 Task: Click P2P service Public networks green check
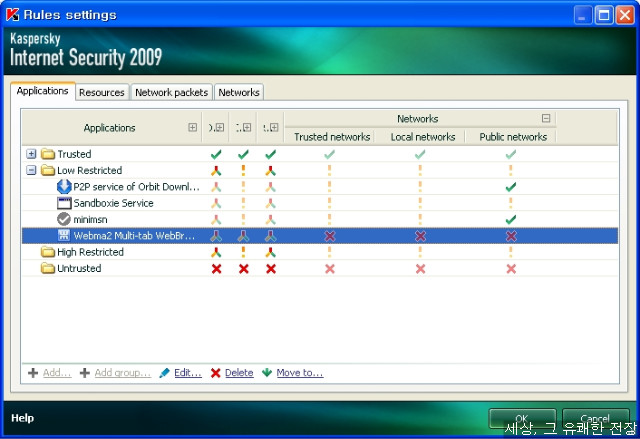(511, 187)
